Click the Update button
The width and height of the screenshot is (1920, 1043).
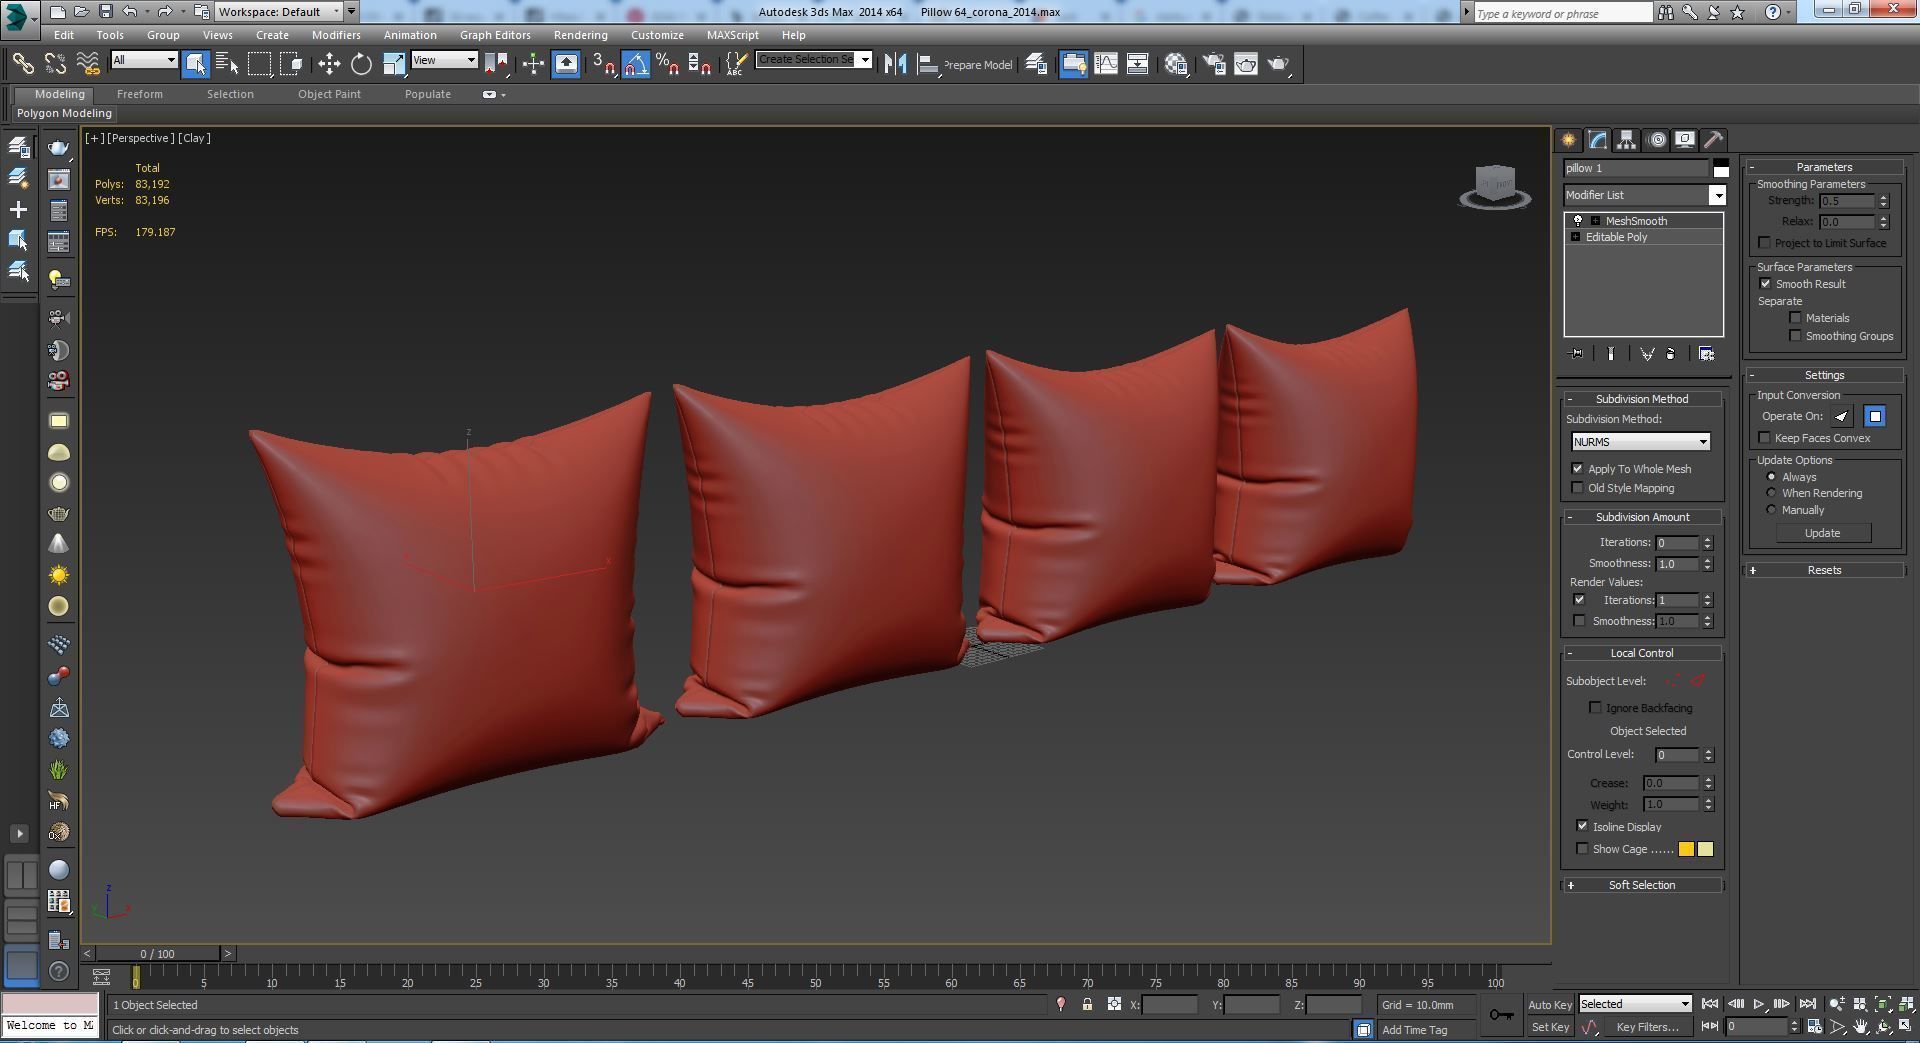coord(1822,533)
